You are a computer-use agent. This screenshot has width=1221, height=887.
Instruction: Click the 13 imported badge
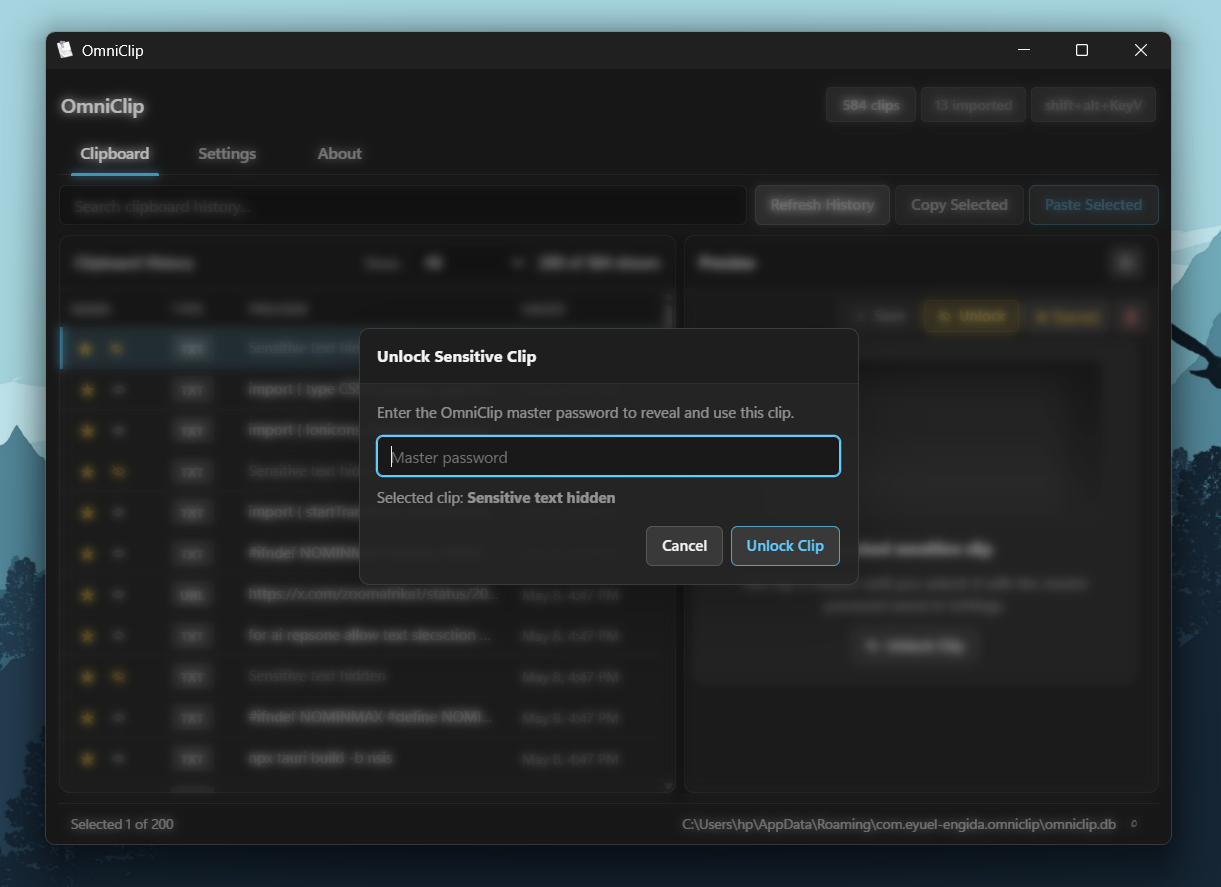[973, 105]
